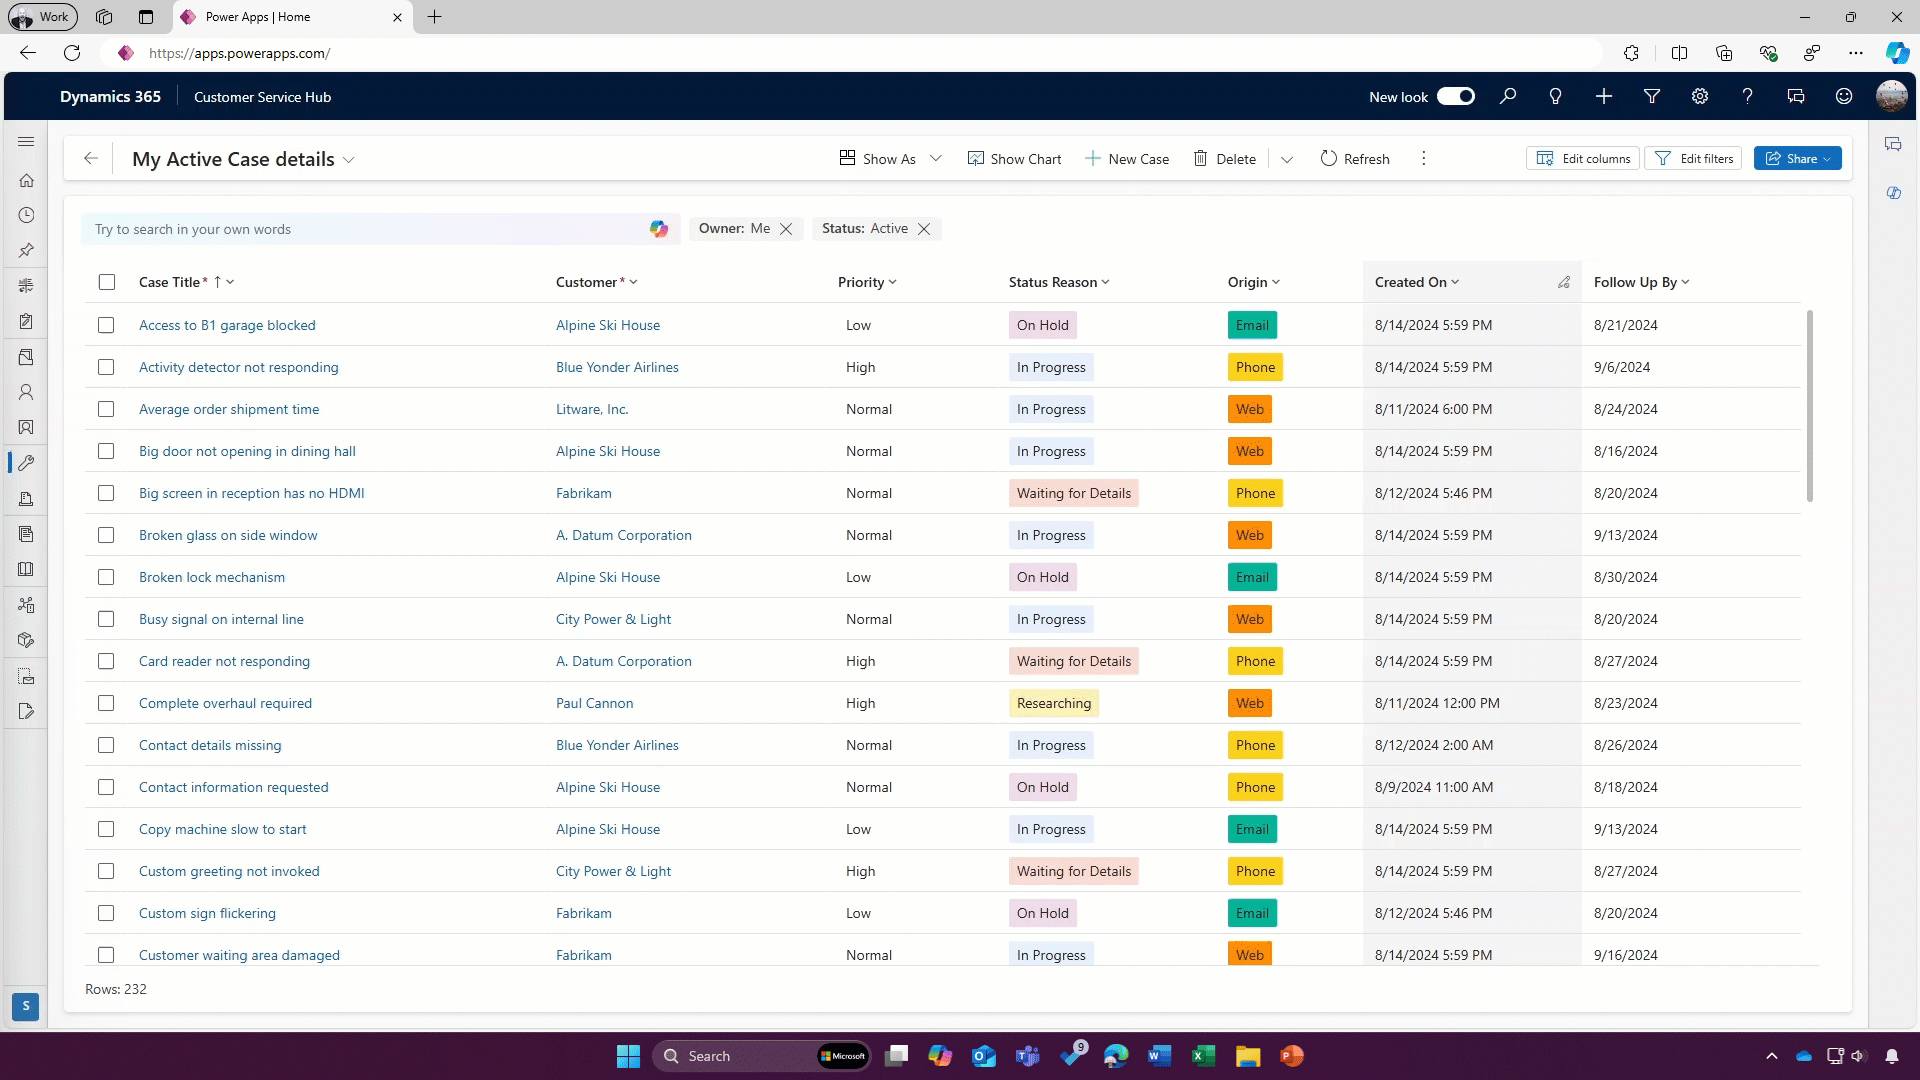
Task: Select checkbox for Average order shipment time
Action: point(106,409)
